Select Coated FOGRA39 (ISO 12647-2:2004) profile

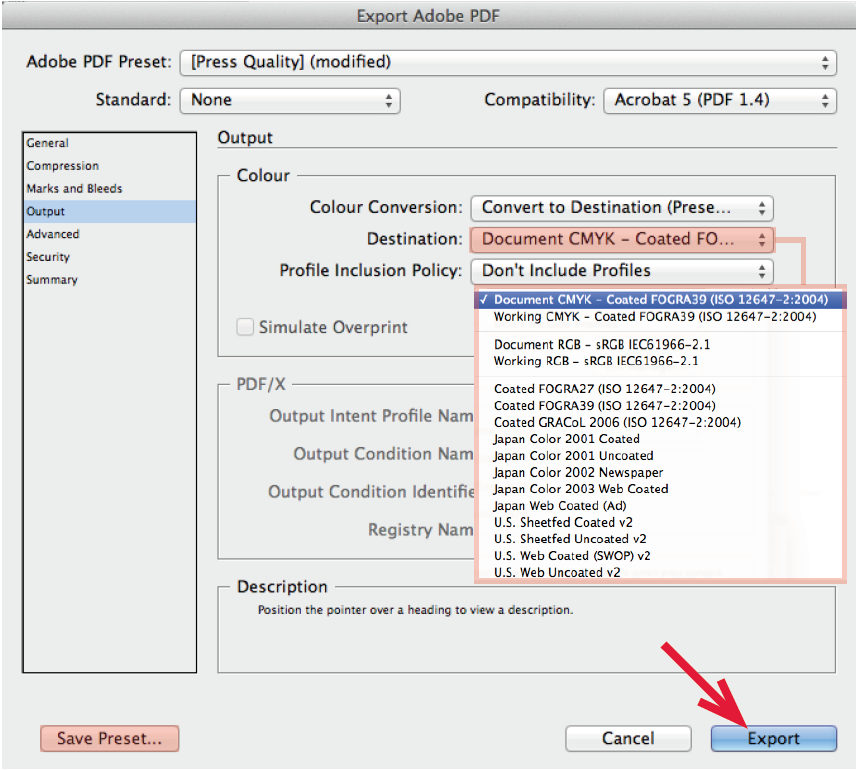click(660, 406)
